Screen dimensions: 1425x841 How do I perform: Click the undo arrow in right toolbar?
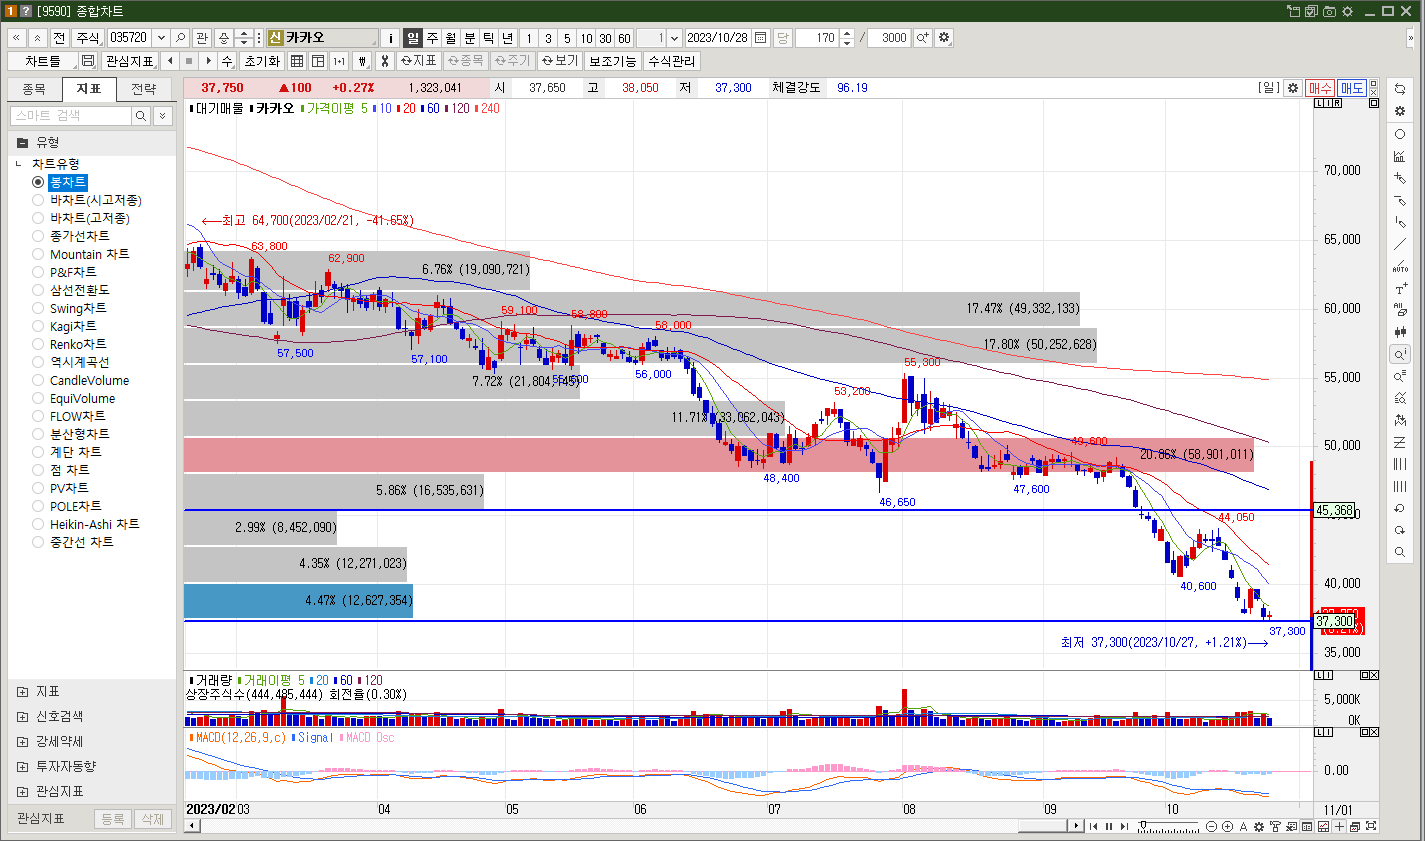click(x=1400, y=508)
